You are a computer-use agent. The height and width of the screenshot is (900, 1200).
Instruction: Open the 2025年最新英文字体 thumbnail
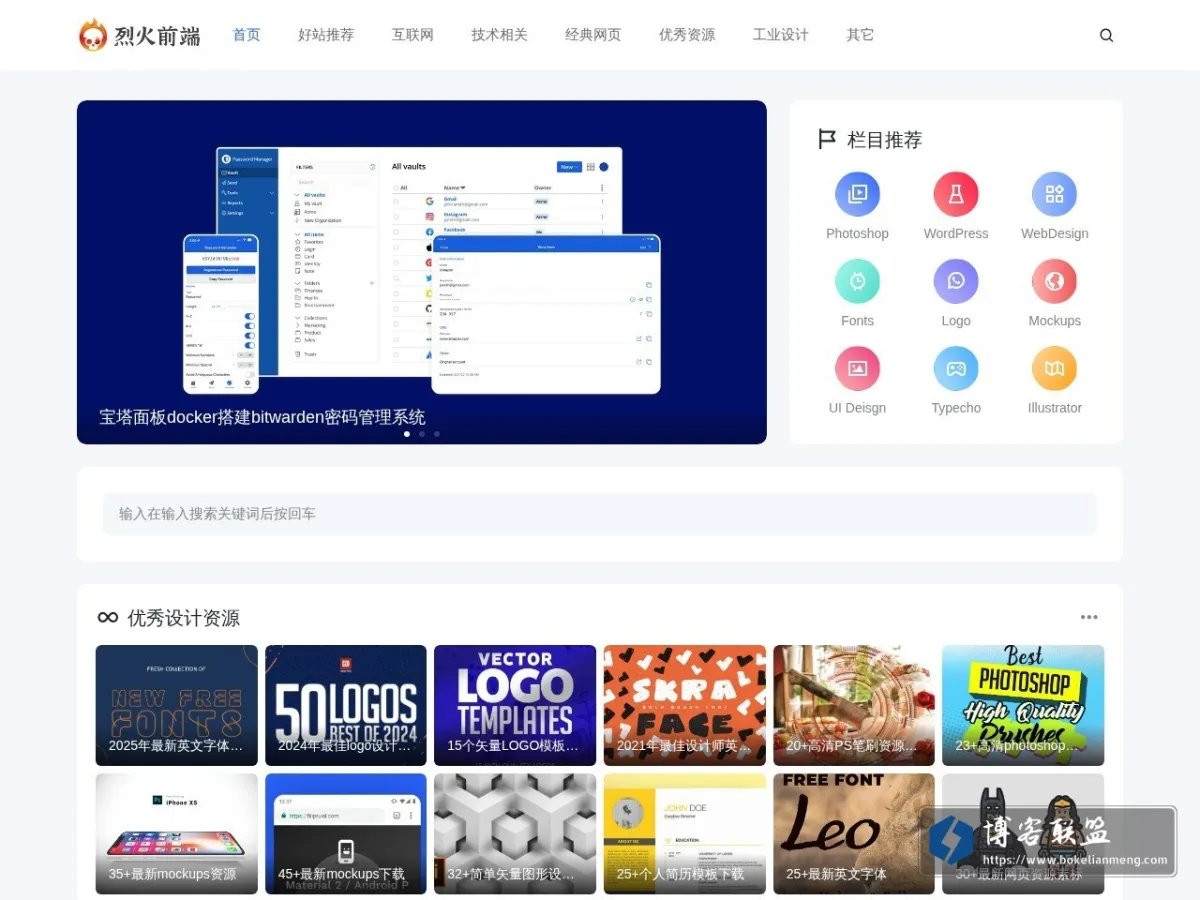(177, 705)
